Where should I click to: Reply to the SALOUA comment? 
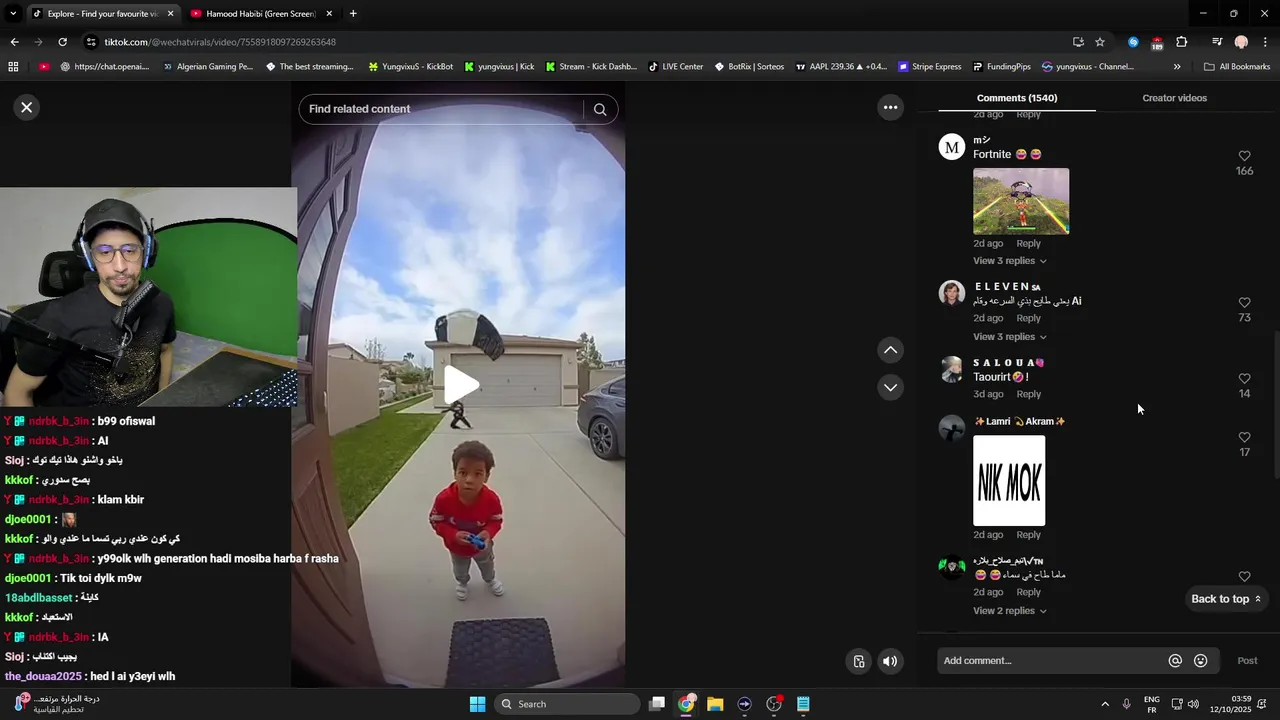pos(1028,394)
